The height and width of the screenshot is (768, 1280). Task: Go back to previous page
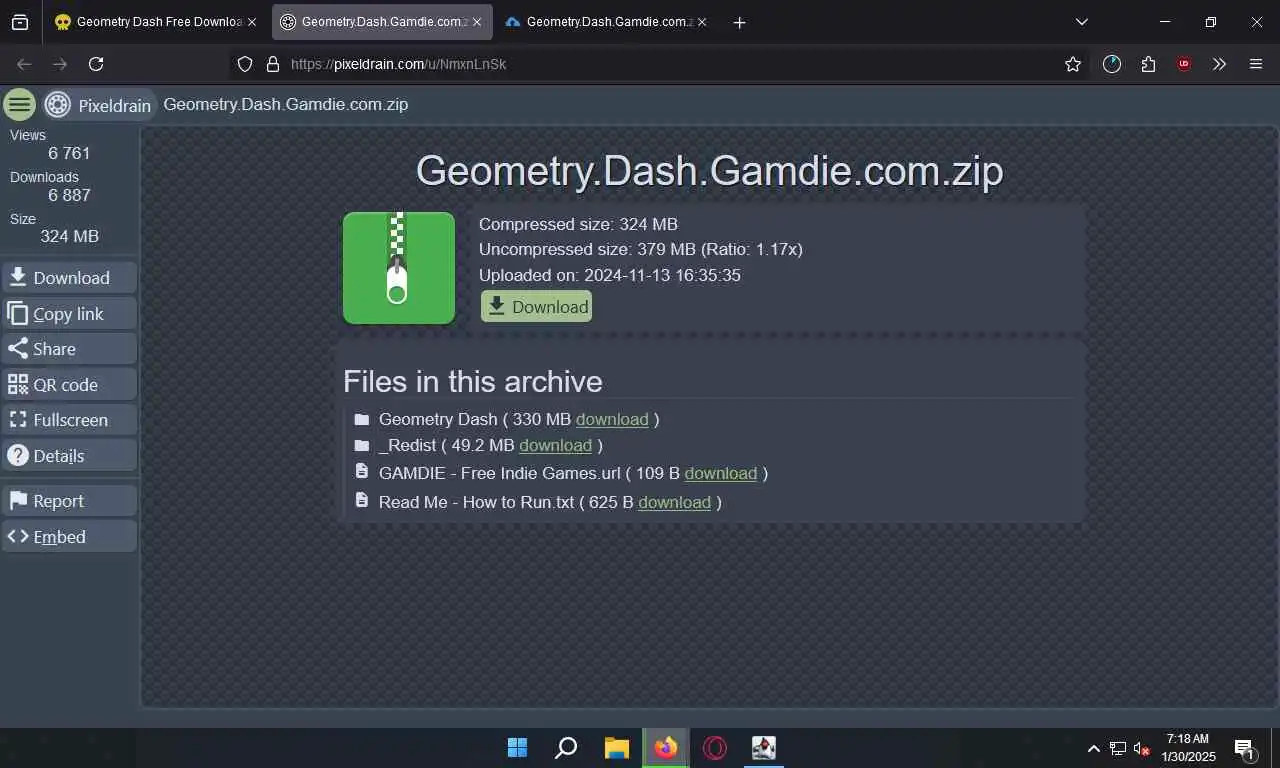(x=24, y=64)
